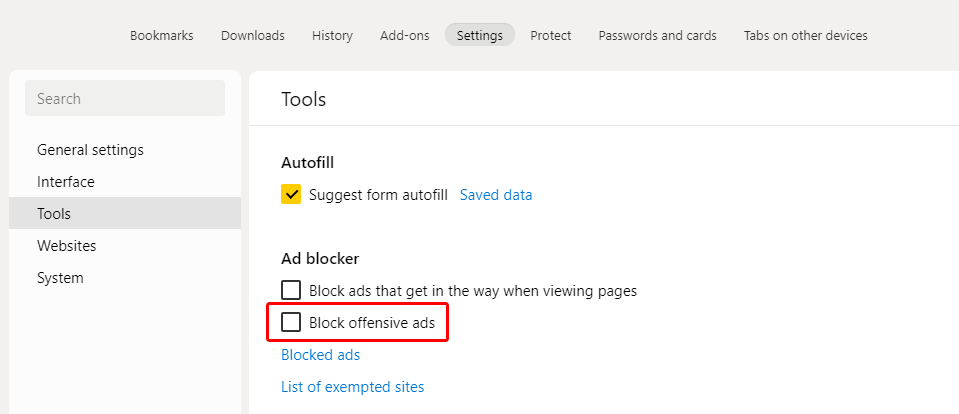This screenshot has width=959, height=414.
Task: Select the Settings tab
Action: 479,35
